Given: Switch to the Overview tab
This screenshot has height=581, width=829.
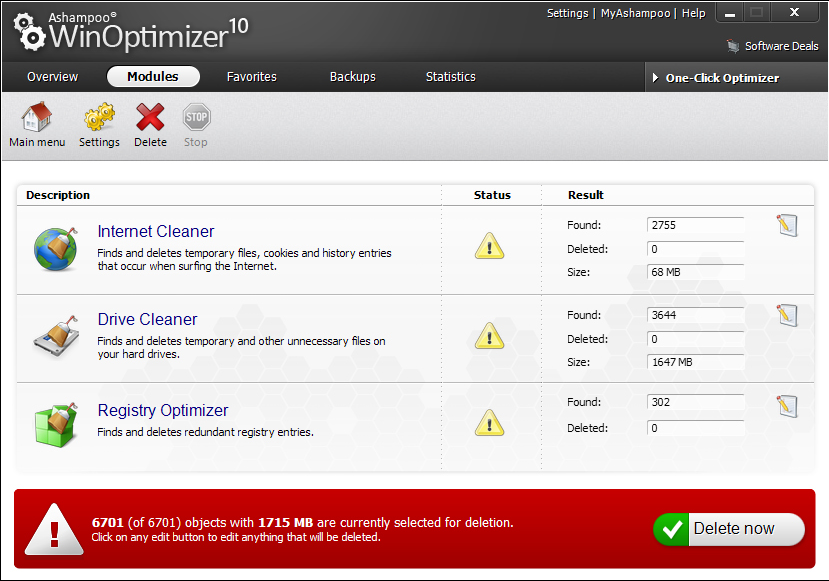Looking at the screenshot, I should (53, 77).
